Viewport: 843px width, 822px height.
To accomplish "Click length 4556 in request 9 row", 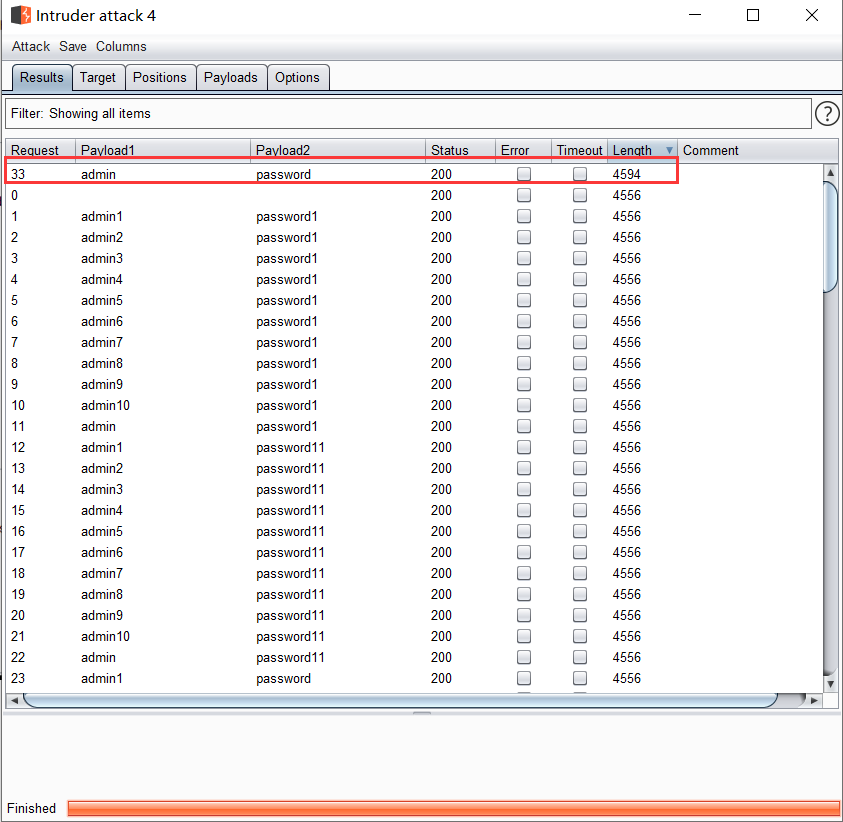I will (626, 384).
